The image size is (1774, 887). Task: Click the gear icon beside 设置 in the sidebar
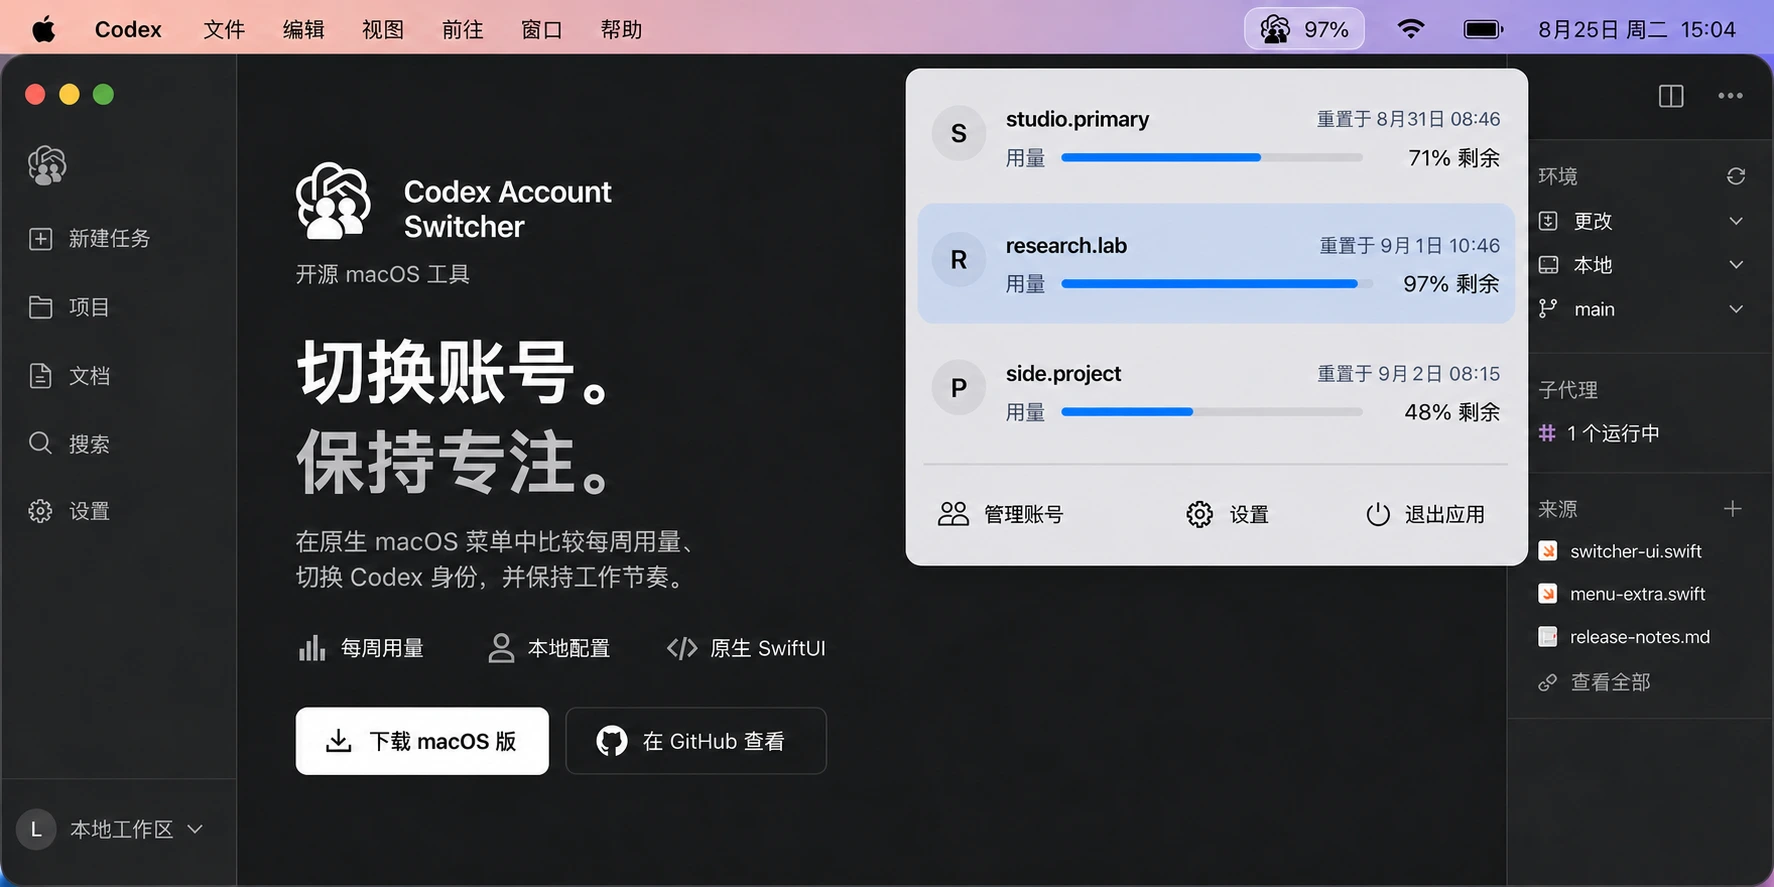coord(40,511)
